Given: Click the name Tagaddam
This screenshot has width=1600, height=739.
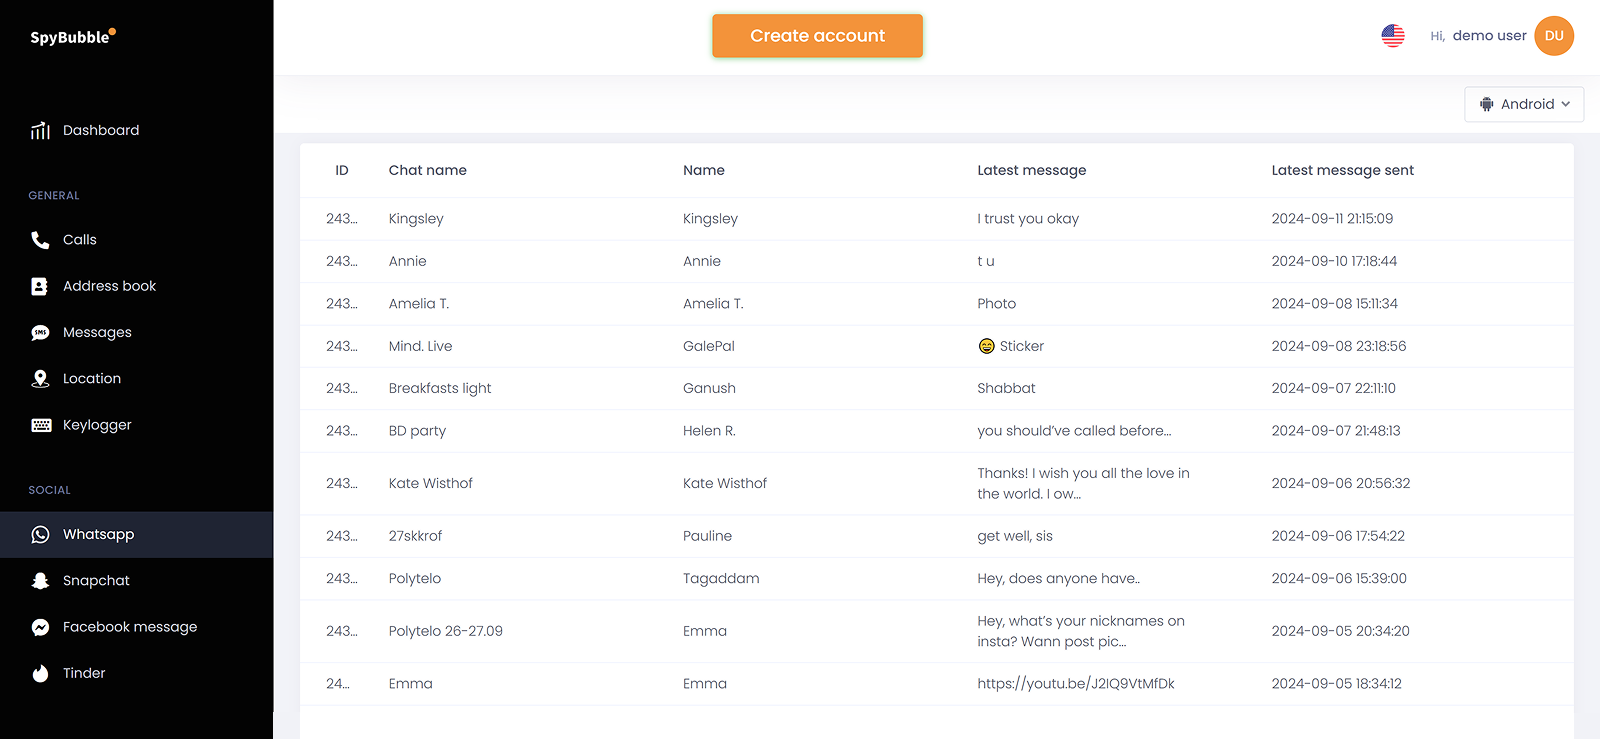Looking at the screenshot, I should click(x=722, y=578).
